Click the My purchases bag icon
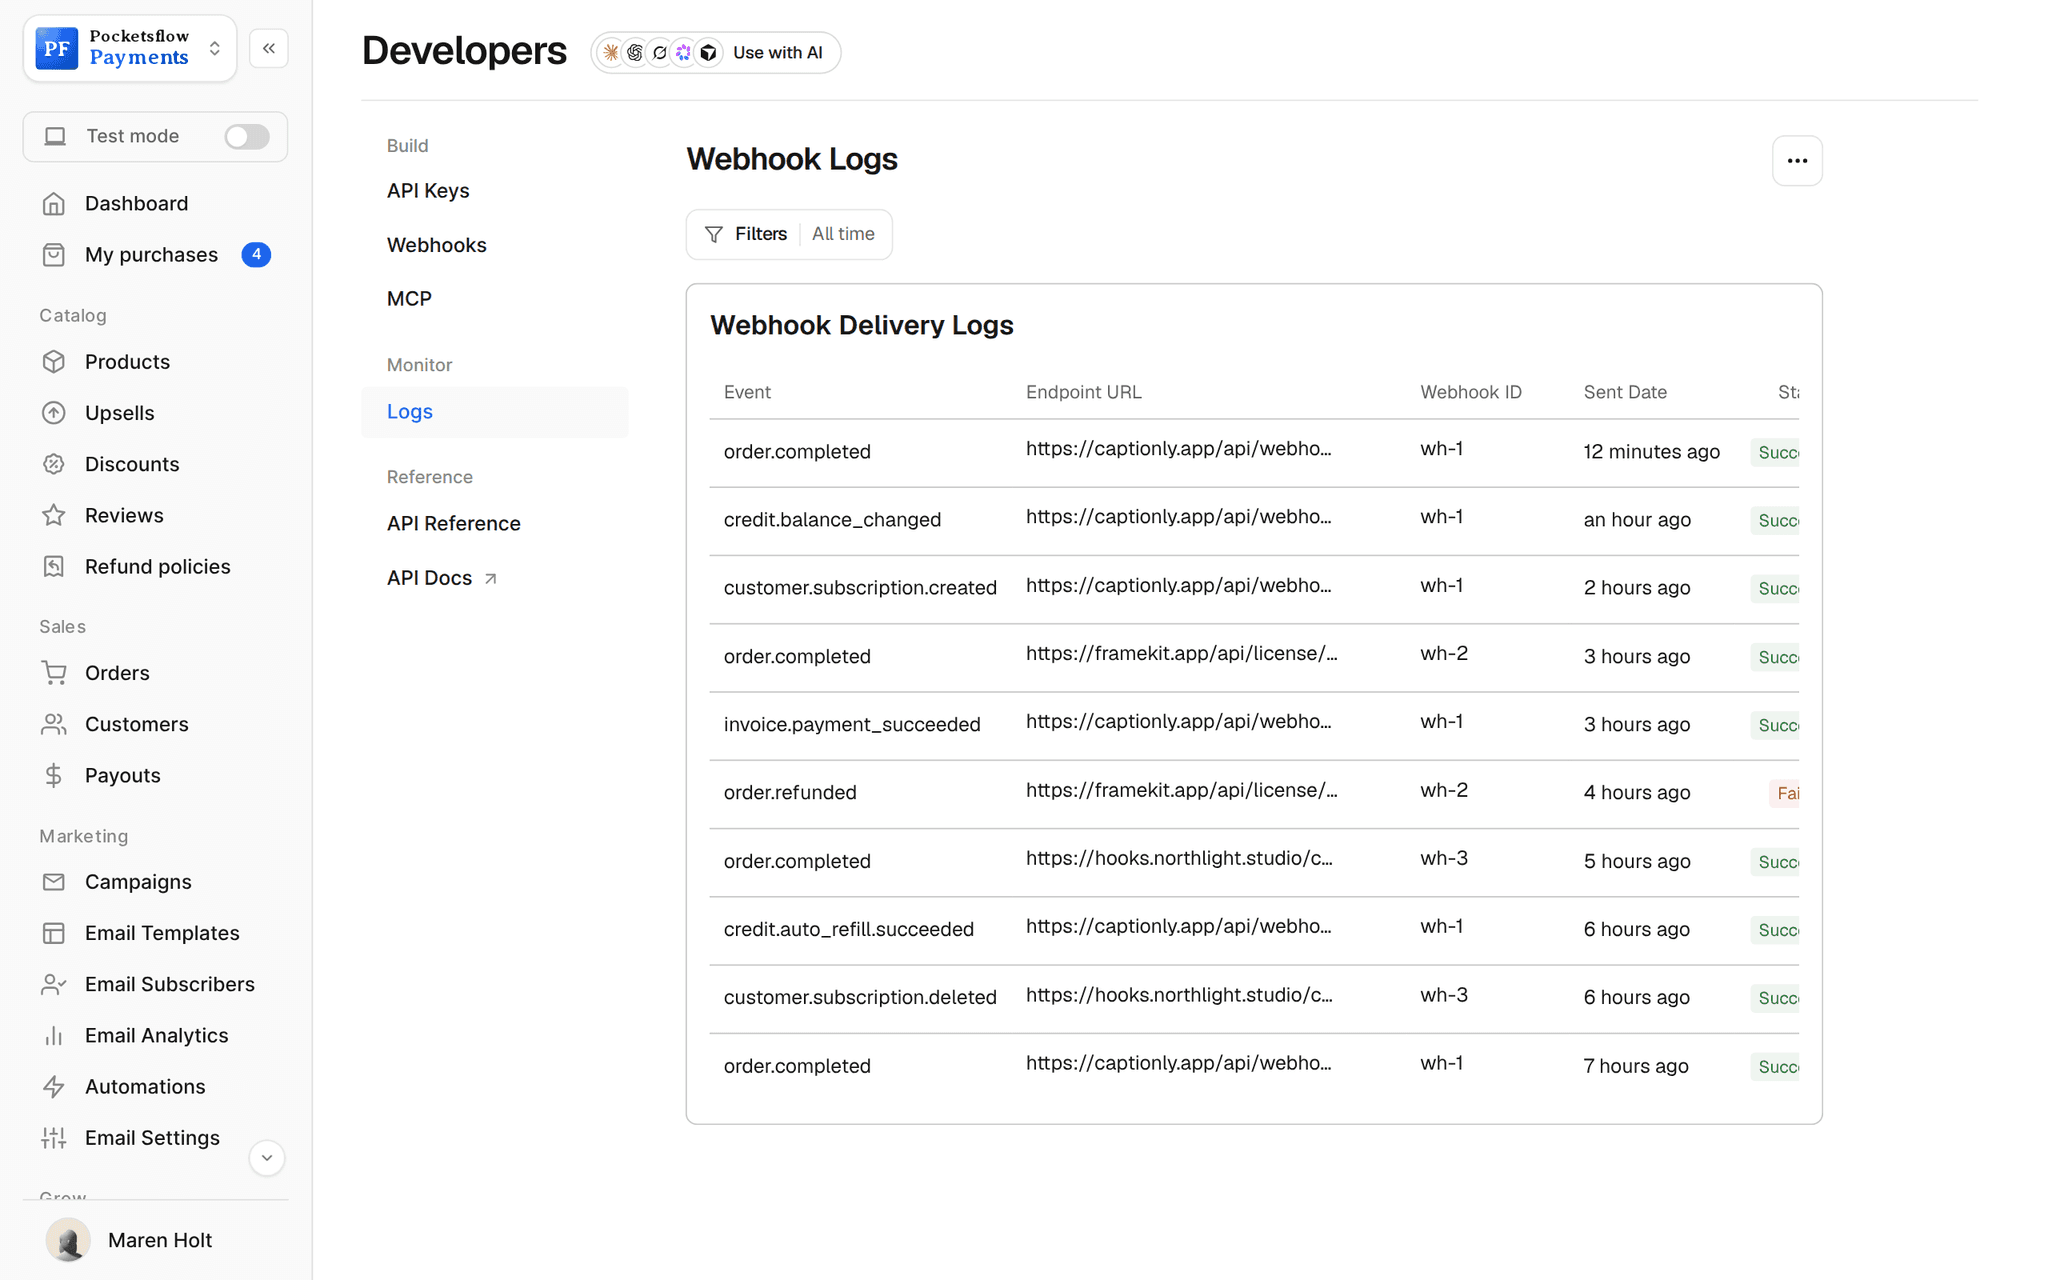The height and width of the screenshot is (1280, 2048). (x=54, y=255)
